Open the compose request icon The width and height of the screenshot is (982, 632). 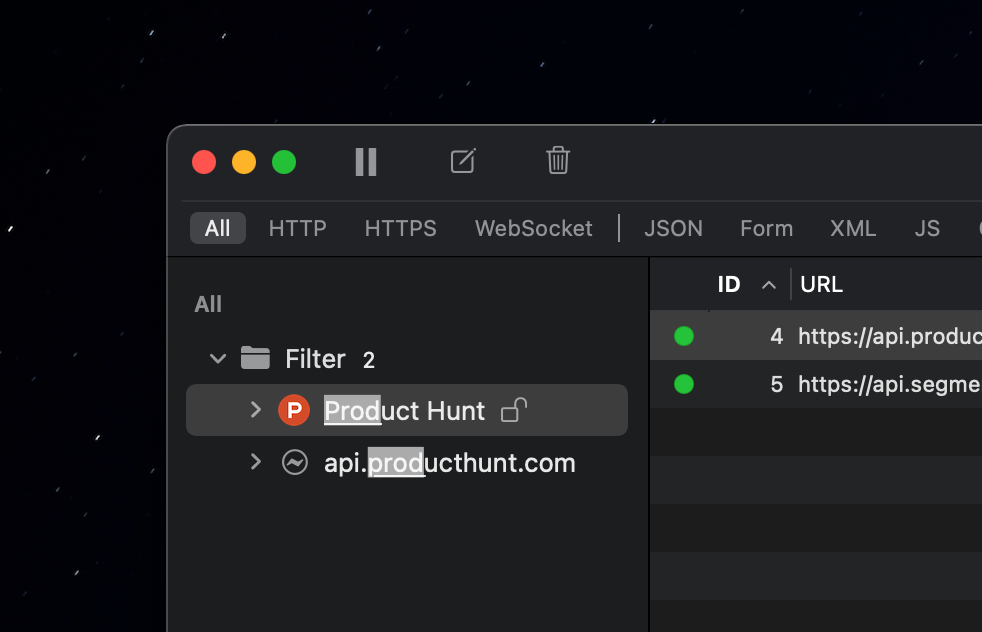463,161
